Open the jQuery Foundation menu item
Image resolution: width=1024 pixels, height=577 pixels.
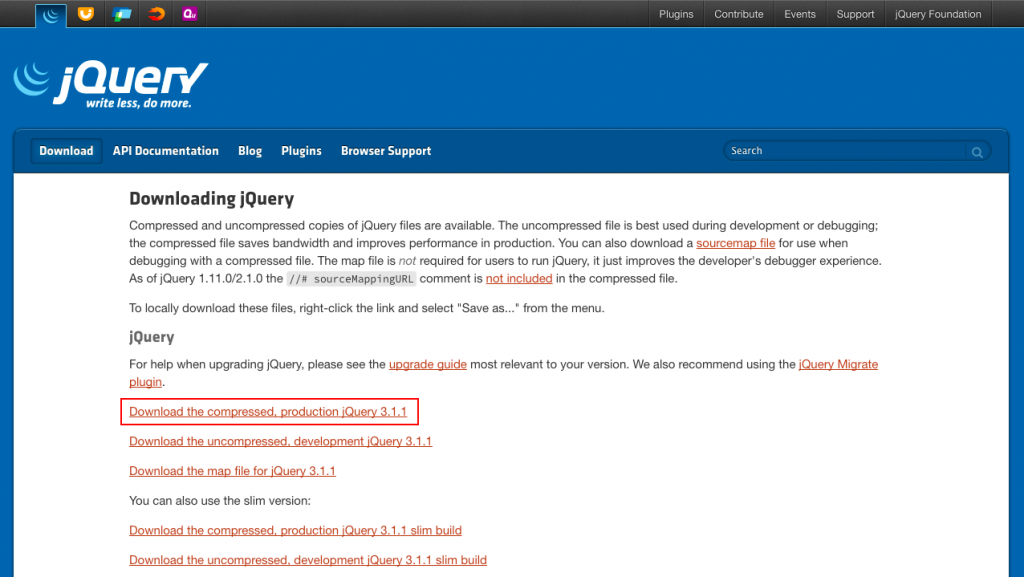click(x=936, y=14)
